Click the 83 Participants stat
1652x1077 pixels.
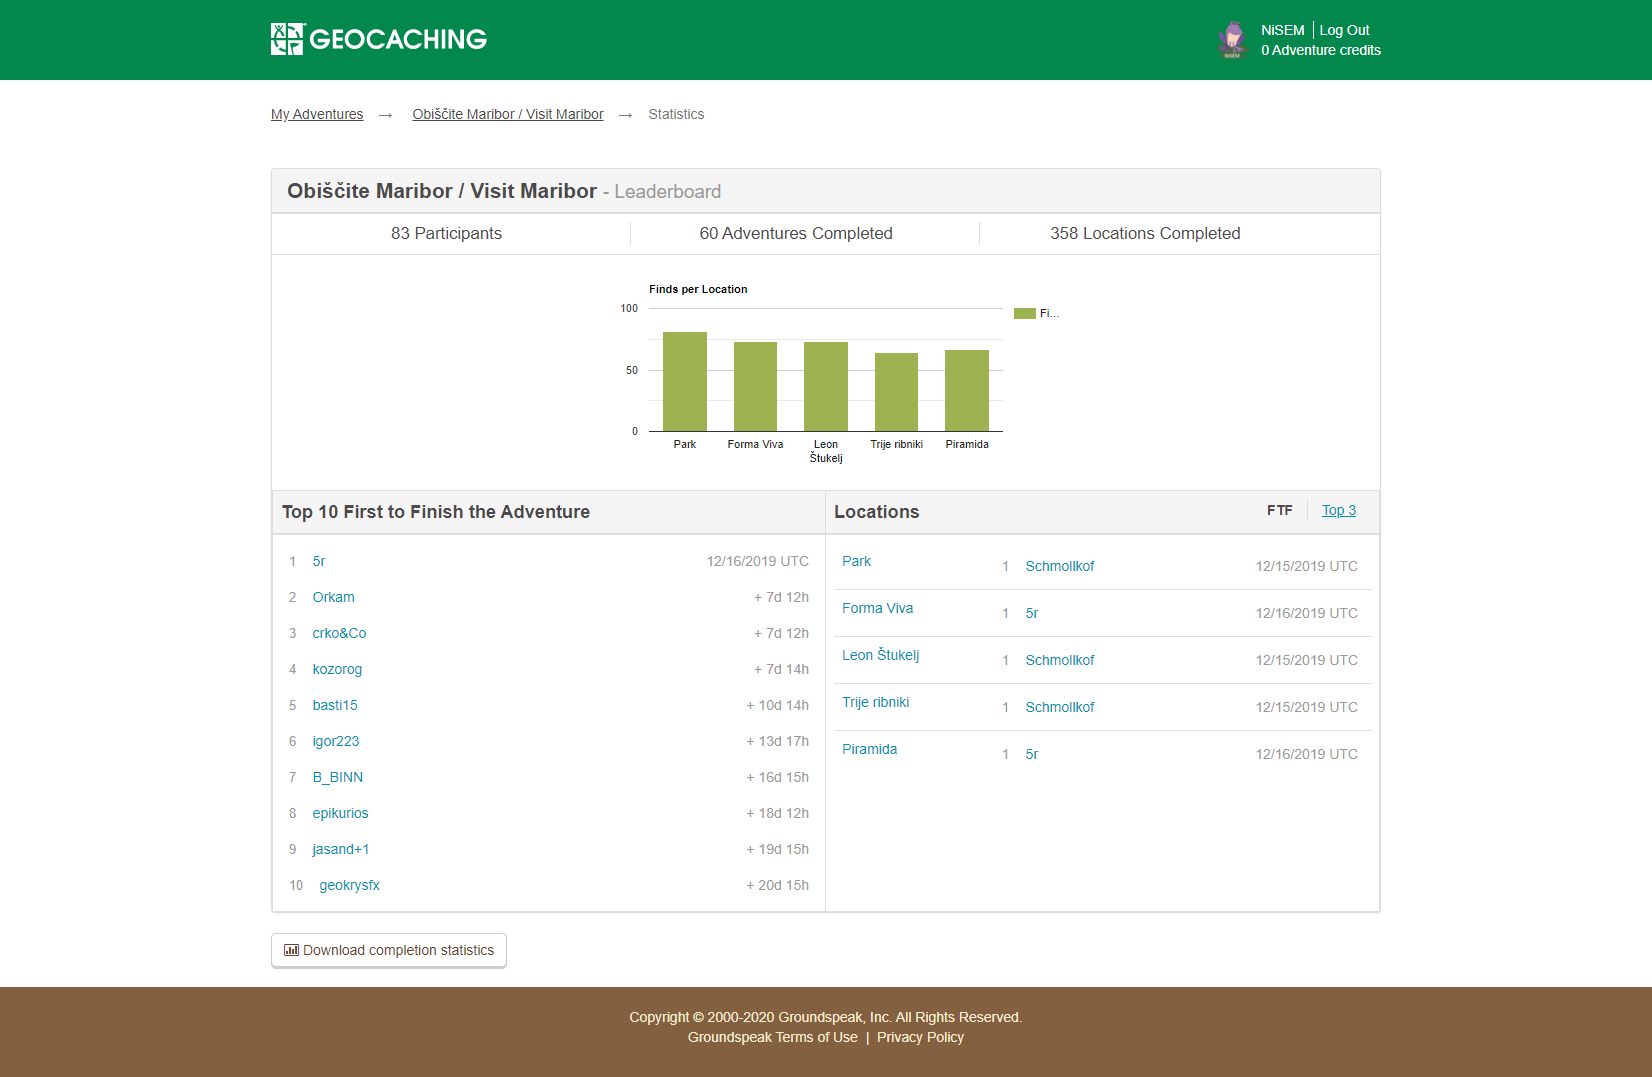(x=446, y=233)
